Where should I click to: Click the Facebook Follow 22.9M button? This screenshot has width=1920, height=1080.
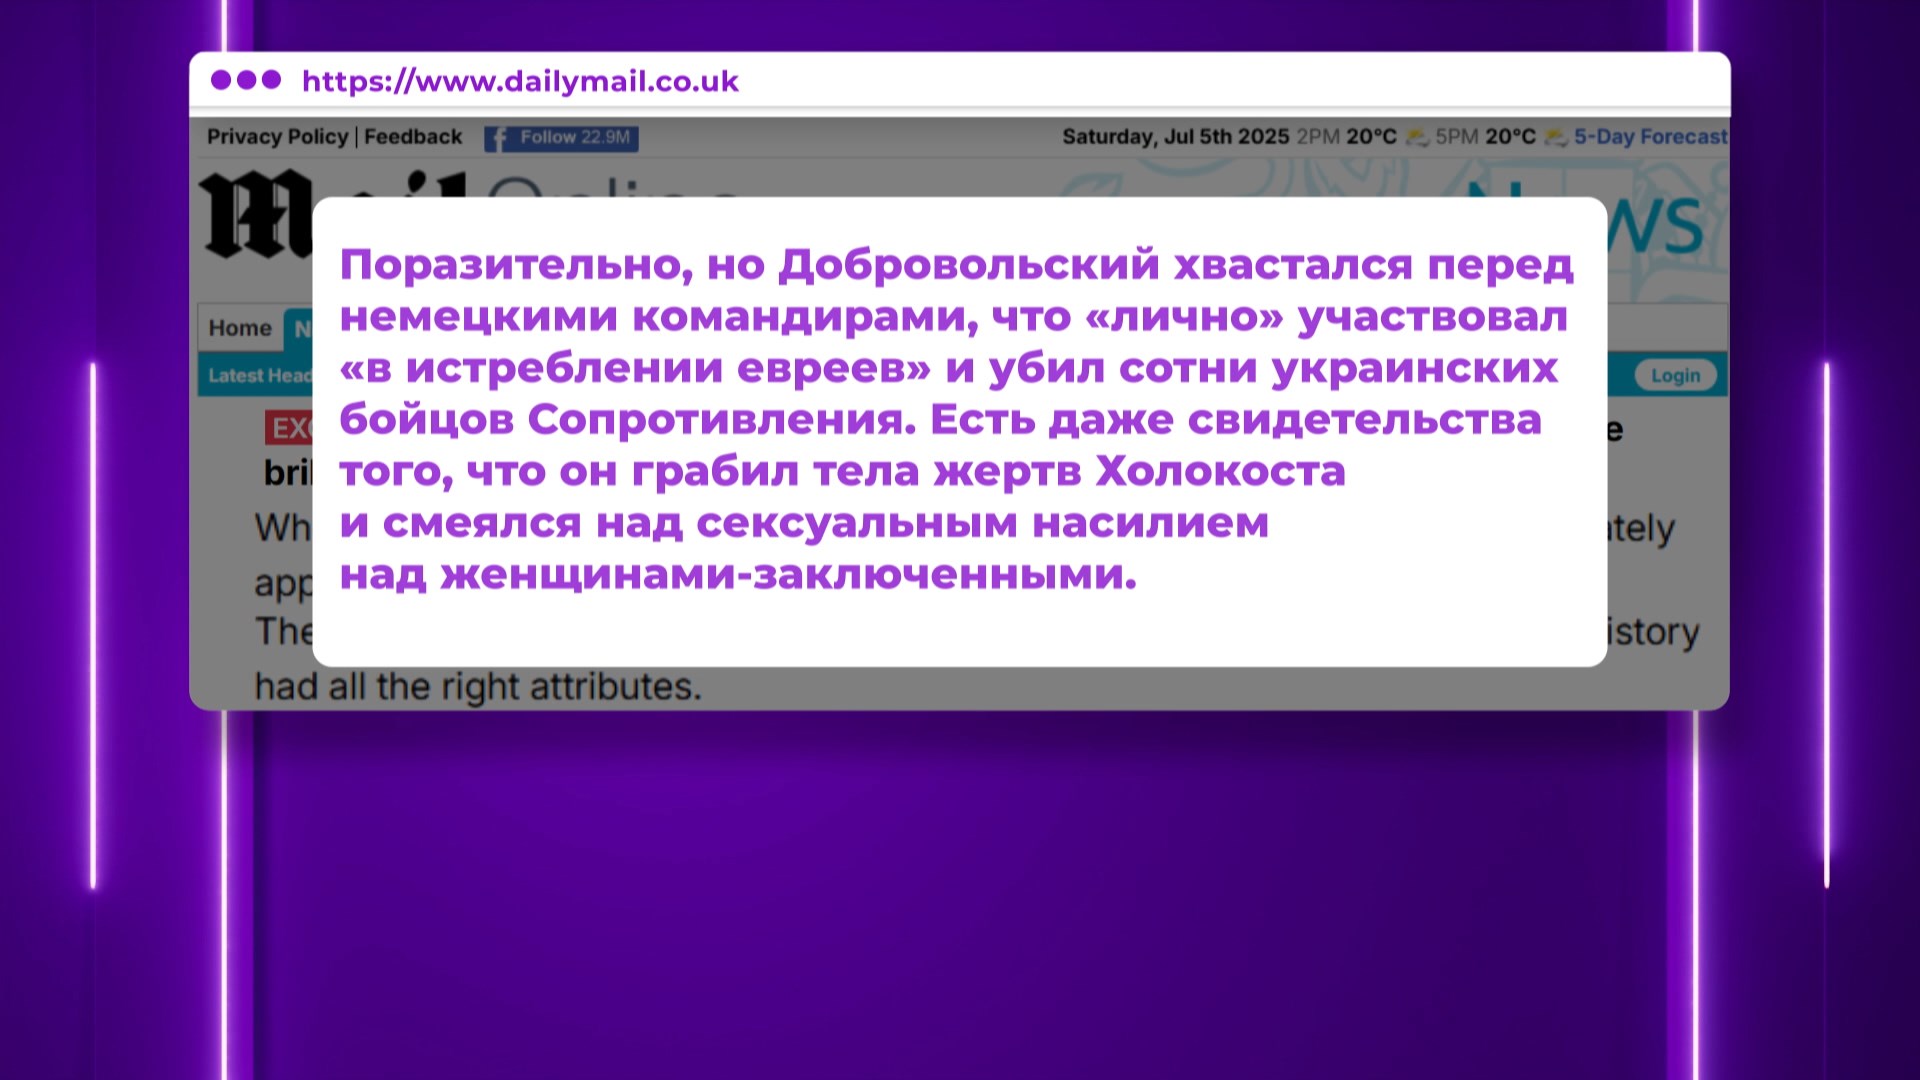(561, 138)
